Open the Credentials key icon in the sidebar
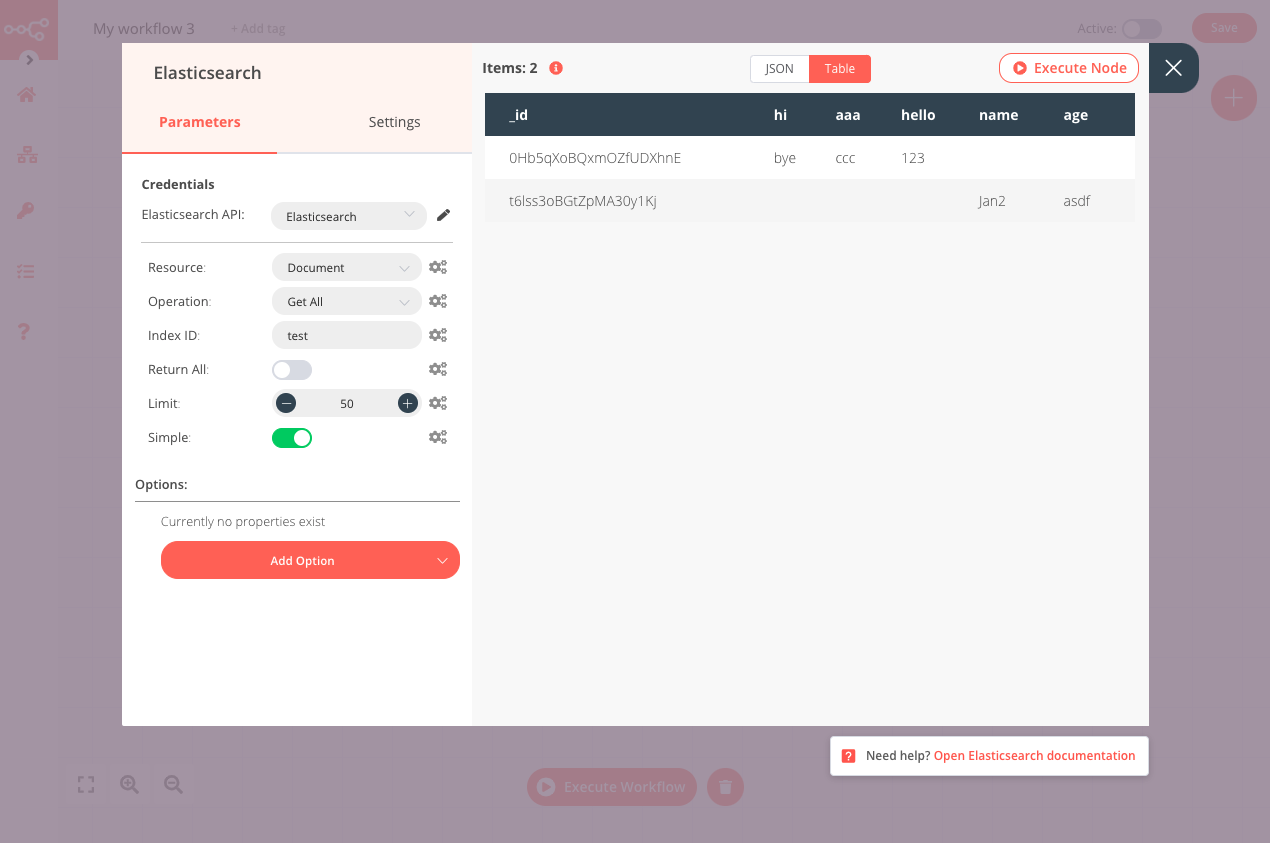 coord(25,211)
